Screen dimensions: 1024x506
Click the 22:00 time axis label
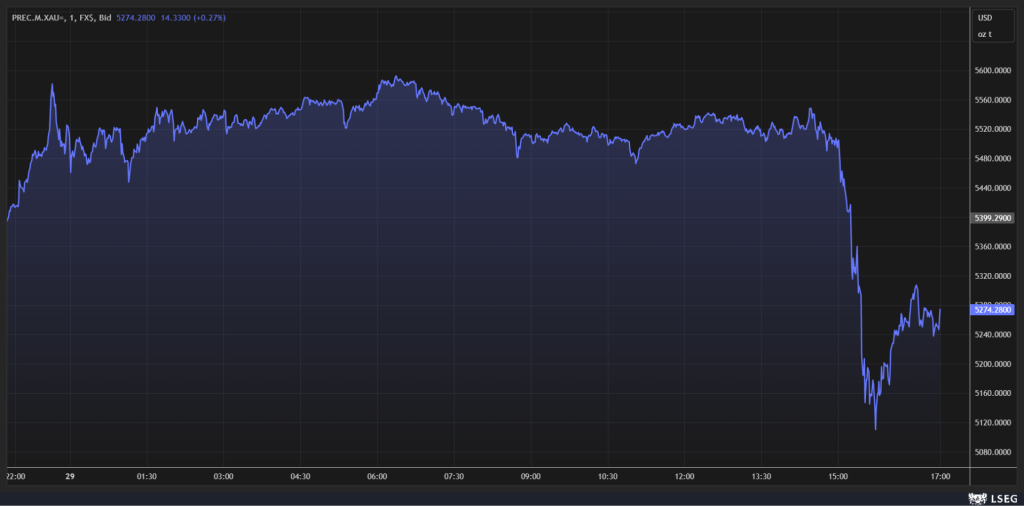[18, 476]
